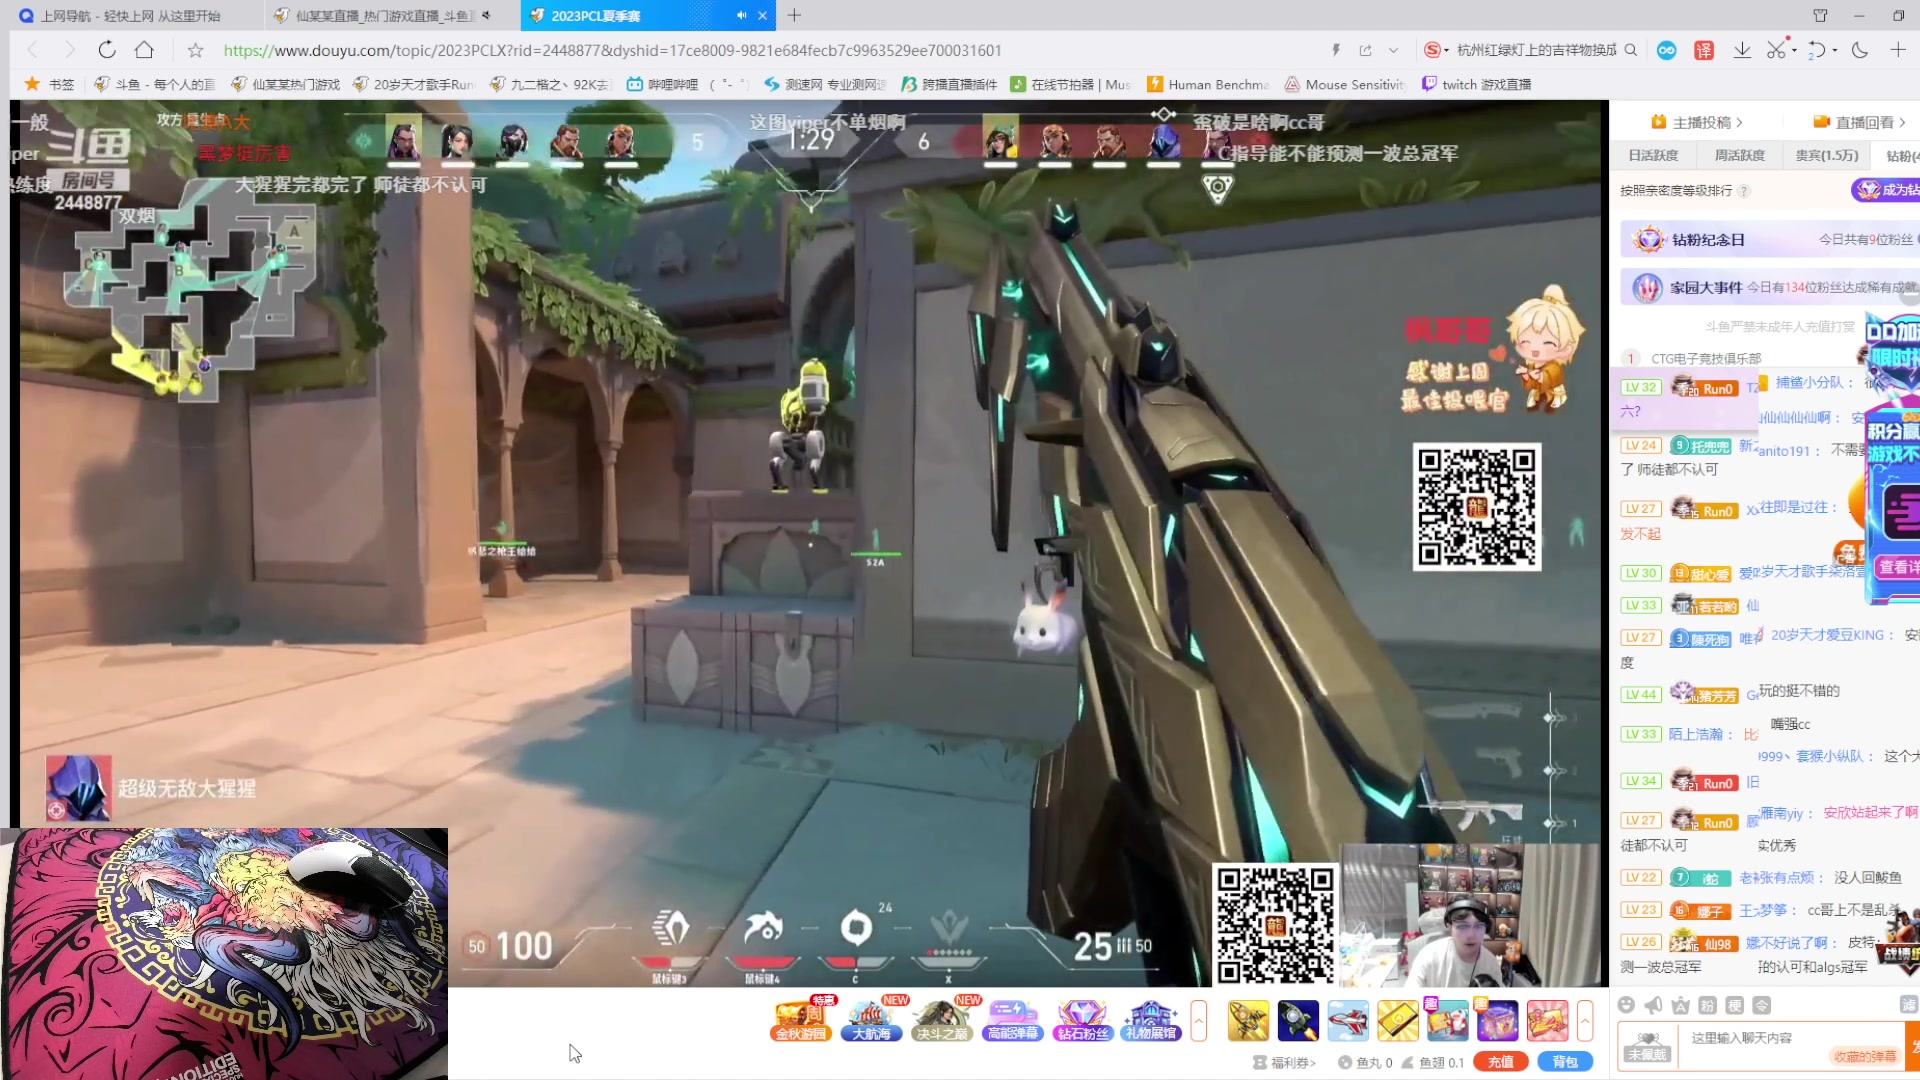
Task: Expand the gift list chevron
Action: (1584, 1020)
